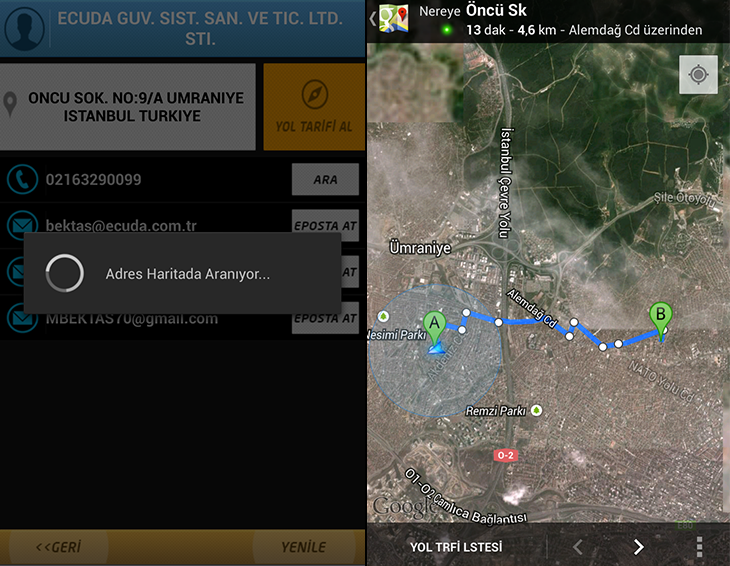730x566 pixels.
Task: Click the Remzi Parkı park icon
Action: pyautogui.click(x=537, y=411)
